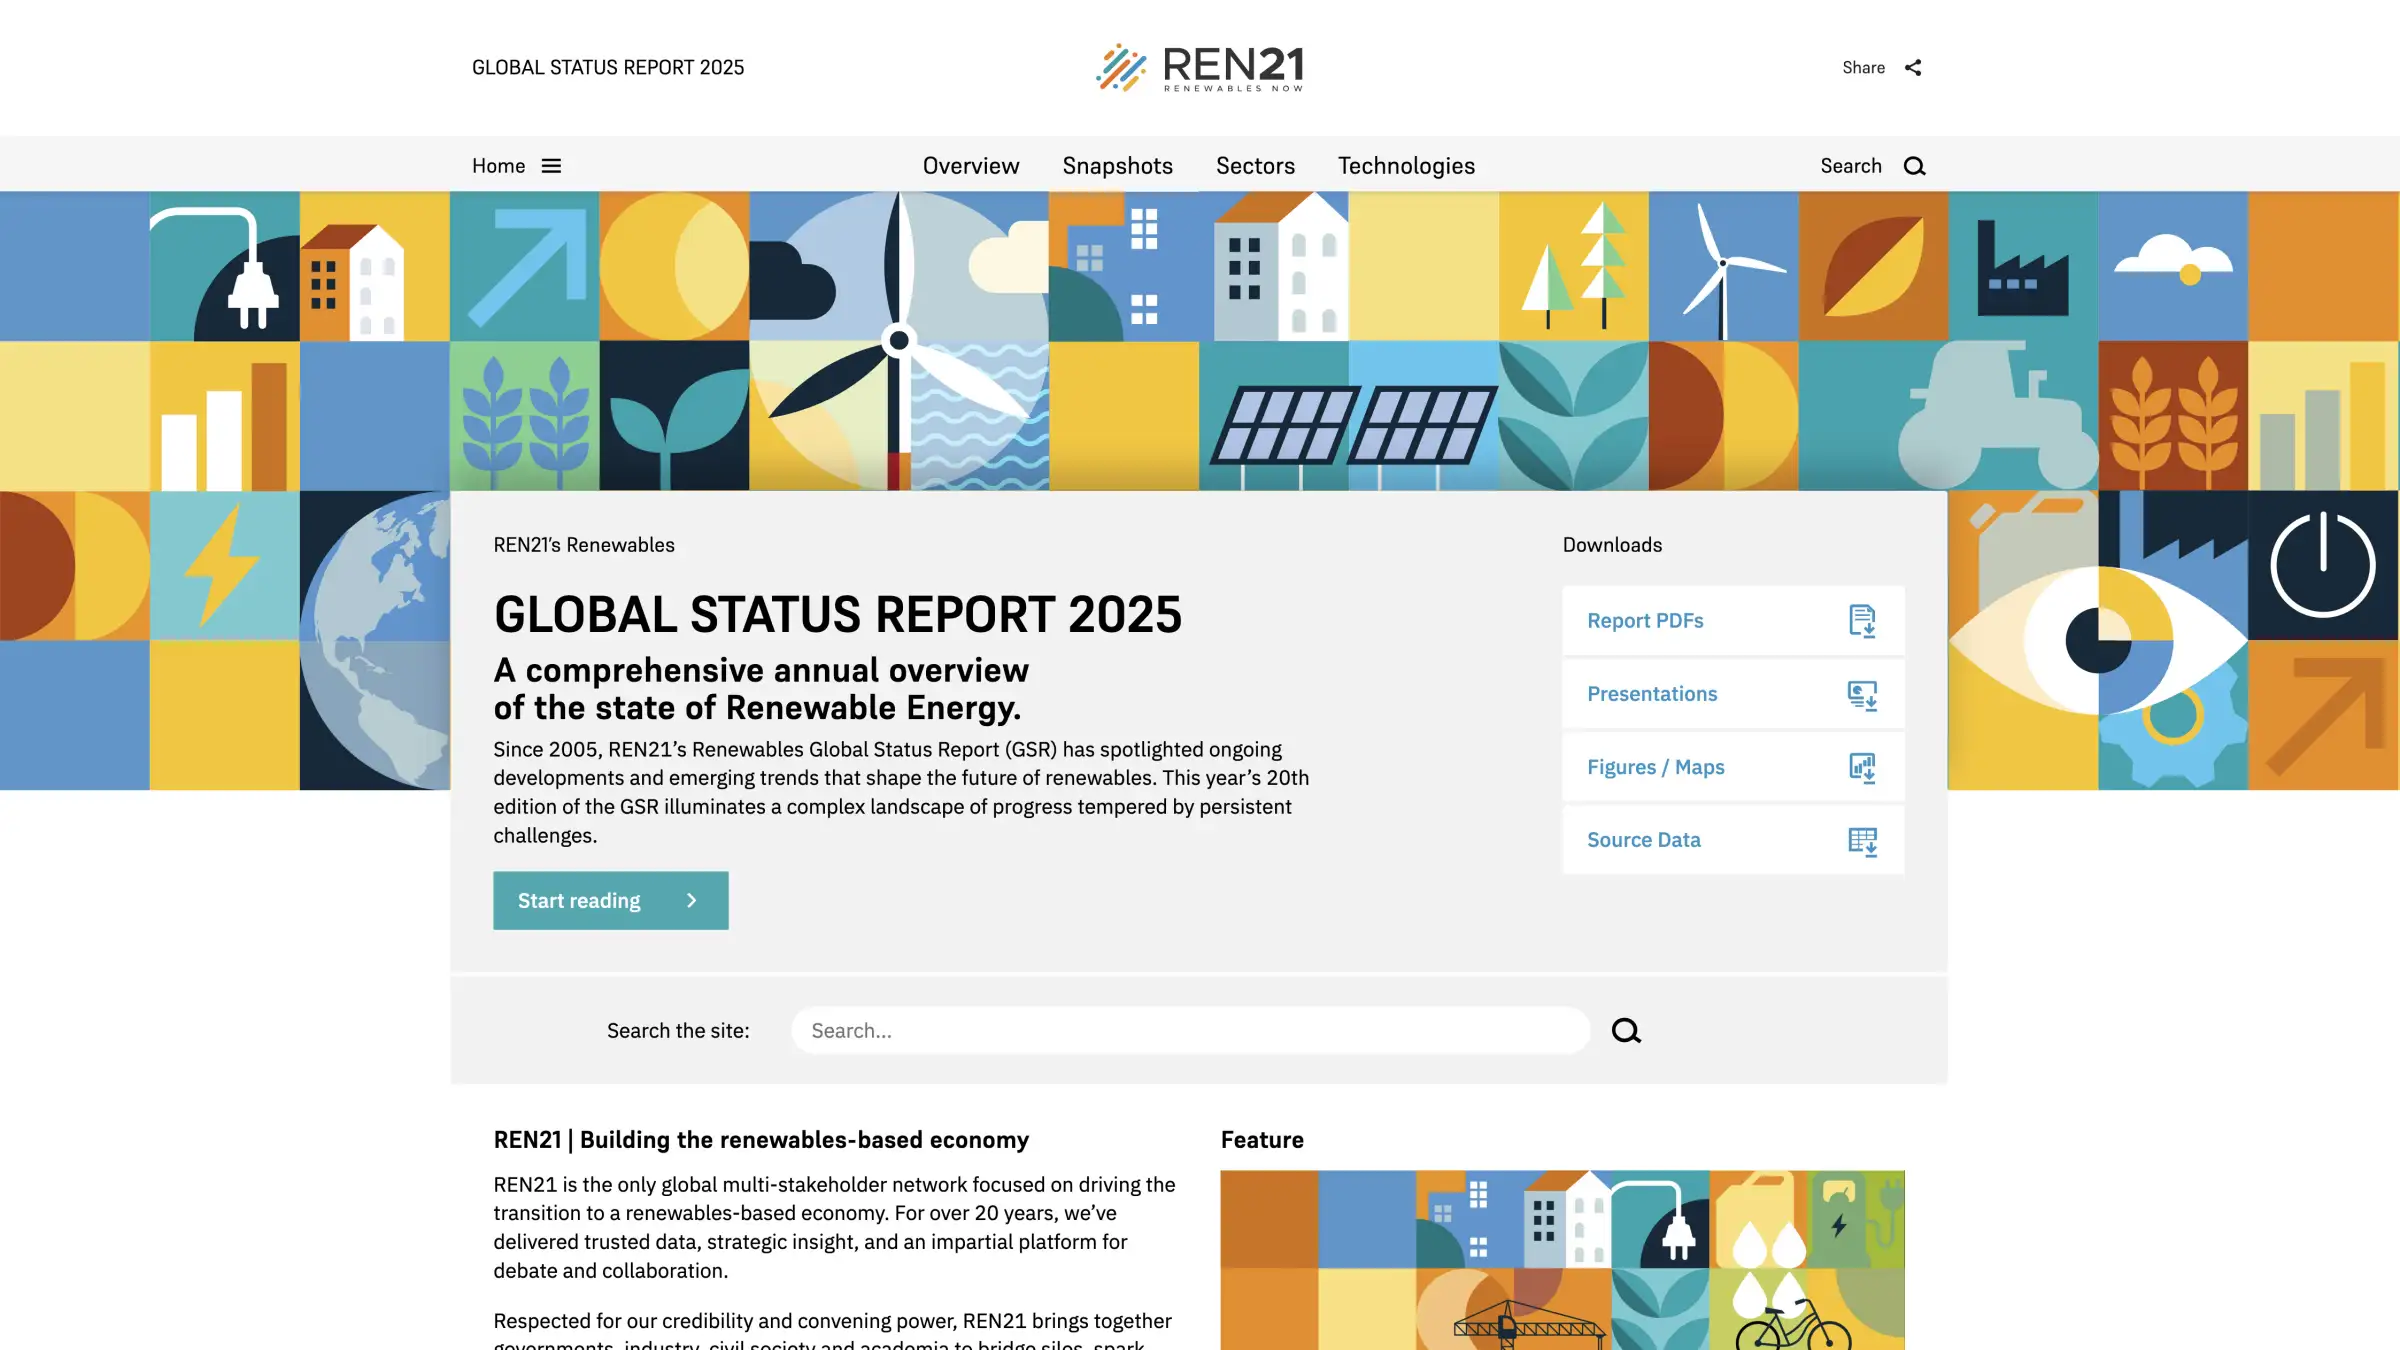
Task: Open the Snapshots menu item
Action: [x=1117, y=166]
